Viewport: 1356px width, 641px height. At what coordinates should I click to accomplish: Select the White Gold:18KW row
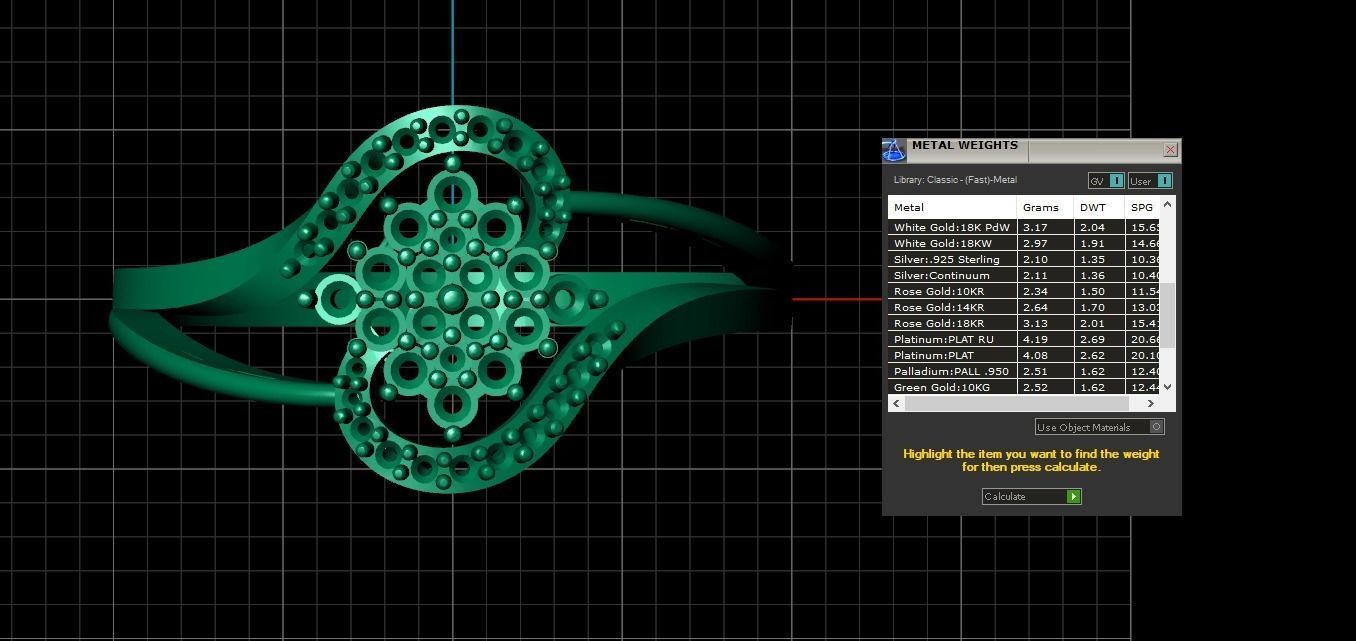click(x=1024, y=243)
